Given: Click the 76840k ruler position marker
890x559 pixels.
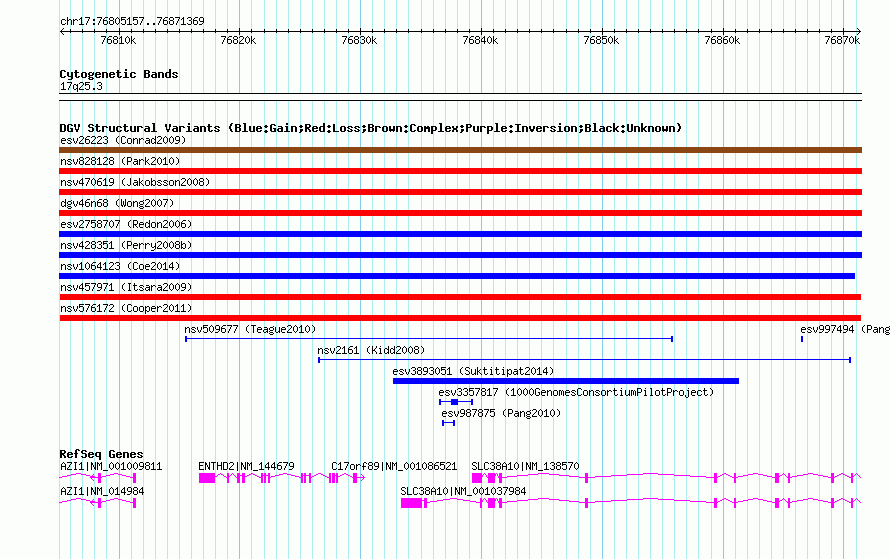Looking at the screenshot, I should point(480,40).
